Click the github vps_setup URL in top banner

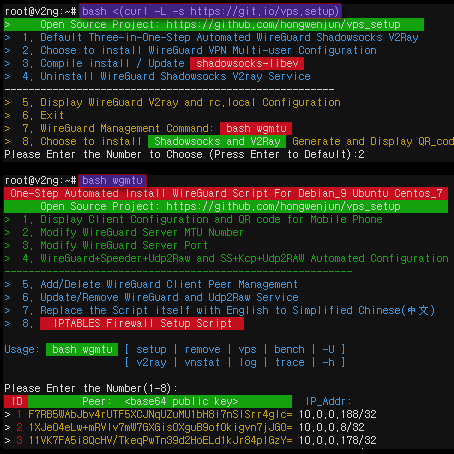tap(283, 24)
